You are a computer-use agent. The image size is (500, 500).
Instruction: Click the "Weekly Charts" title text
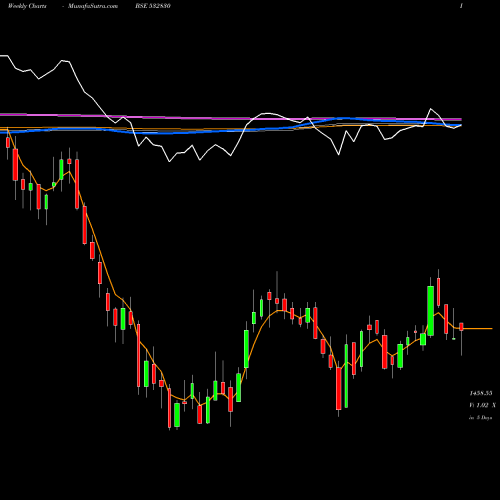coord(27,6)
